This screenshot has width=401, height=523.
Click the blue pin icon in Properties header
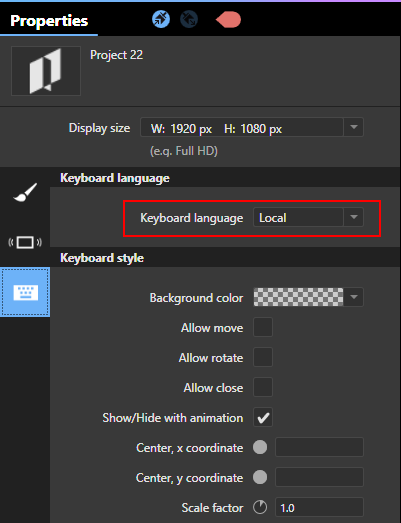tap(161, 19)
